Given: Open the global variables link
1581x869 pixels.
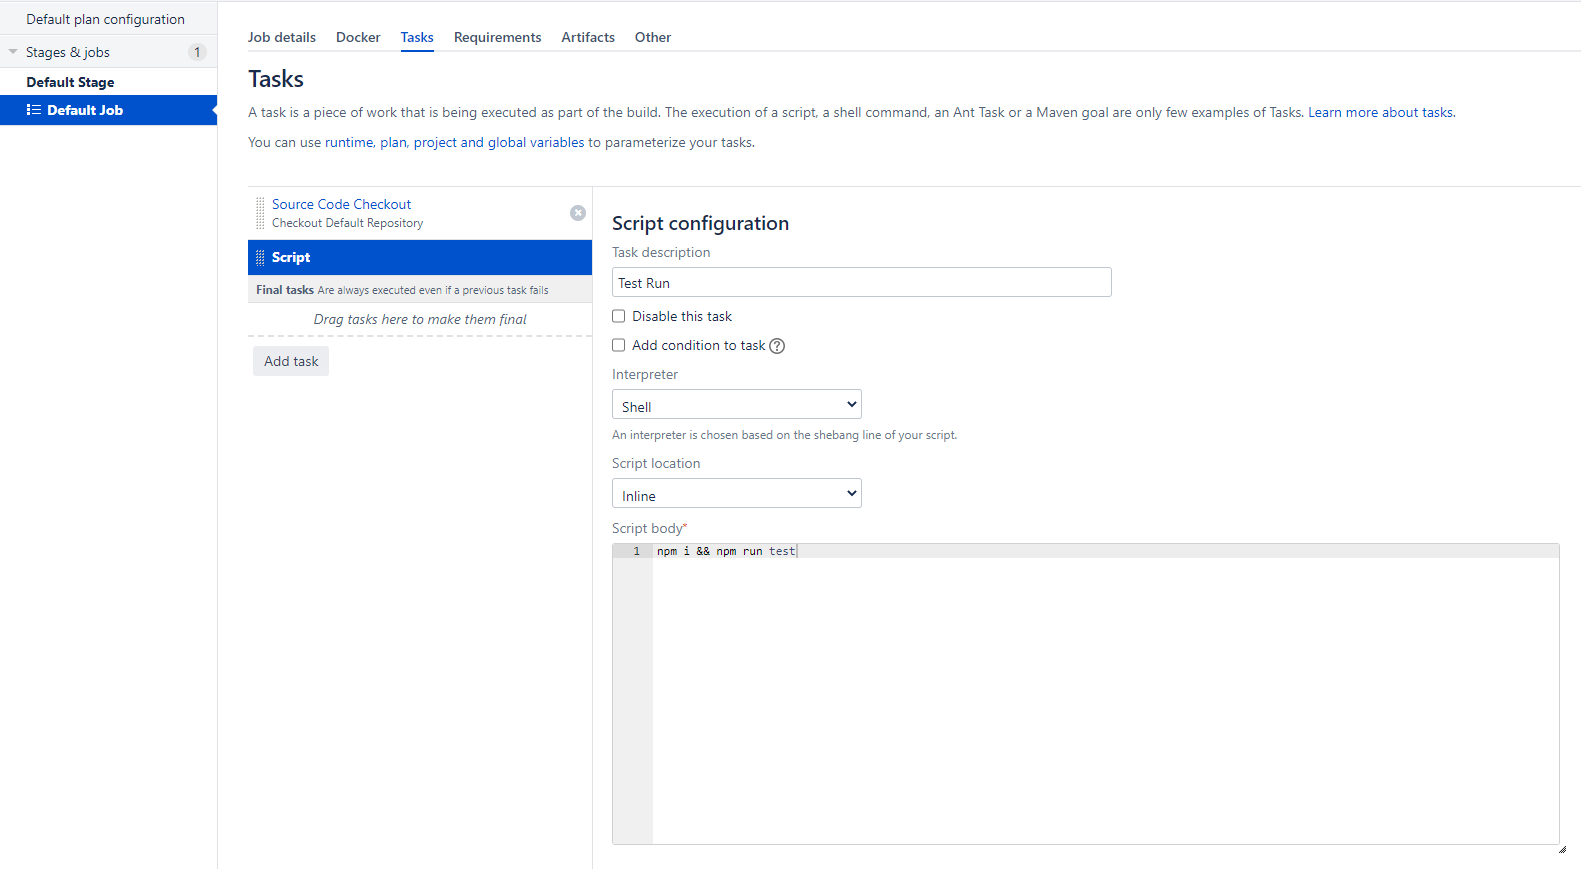Looking at the screenshot, I should [536, 143].
